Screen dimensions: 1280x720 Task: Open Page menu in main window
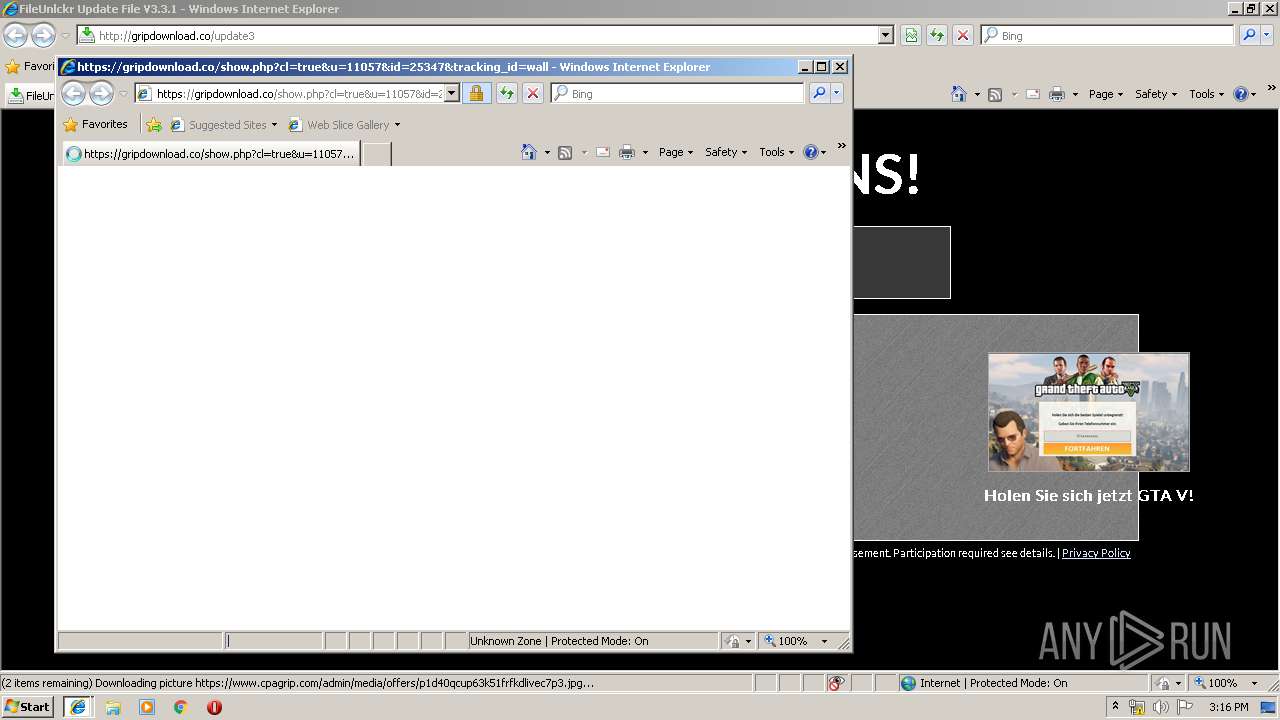(x=1105, y=94)
